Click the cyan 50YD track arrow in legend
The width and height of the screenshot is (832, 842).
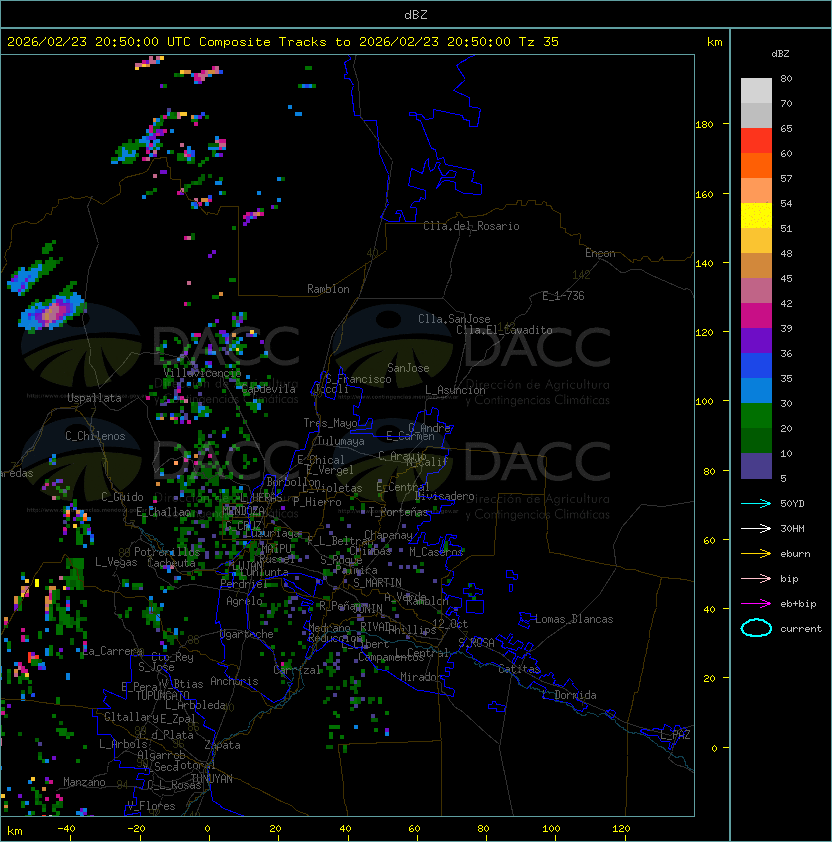[756, 503]
